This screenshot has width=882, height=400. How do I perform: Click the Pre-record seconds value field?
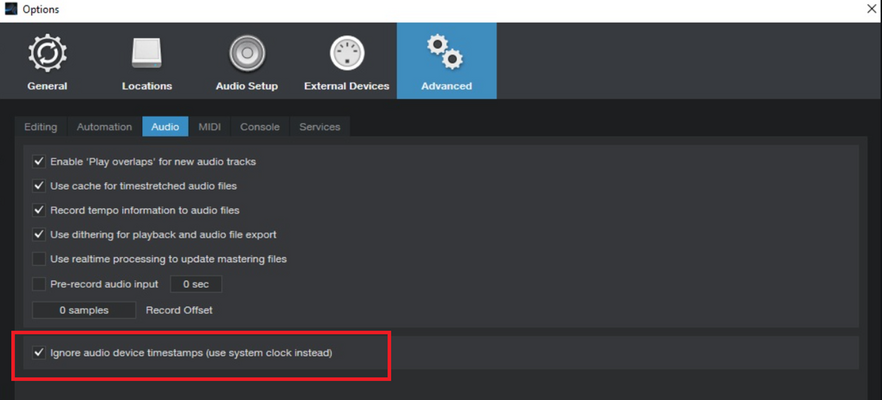(196, 285)
